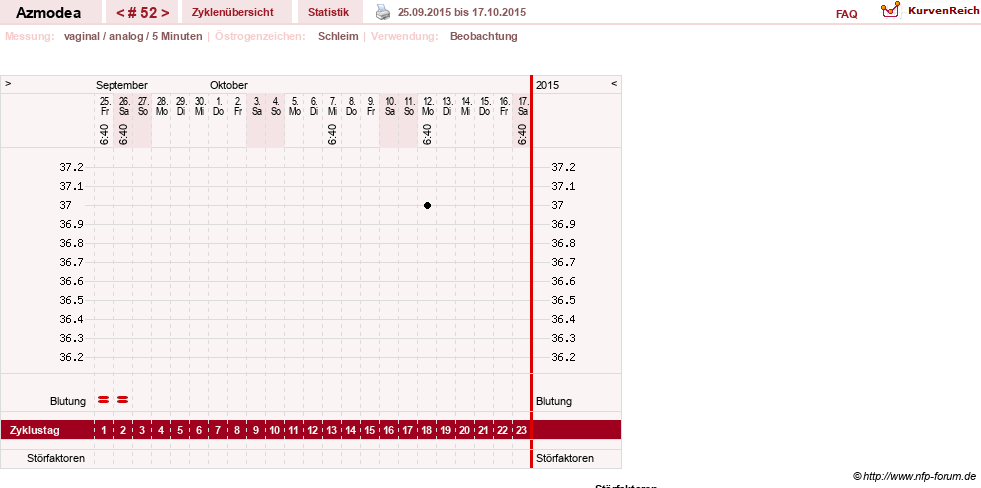Click the right Störfaktoren label

click(565, 459)
